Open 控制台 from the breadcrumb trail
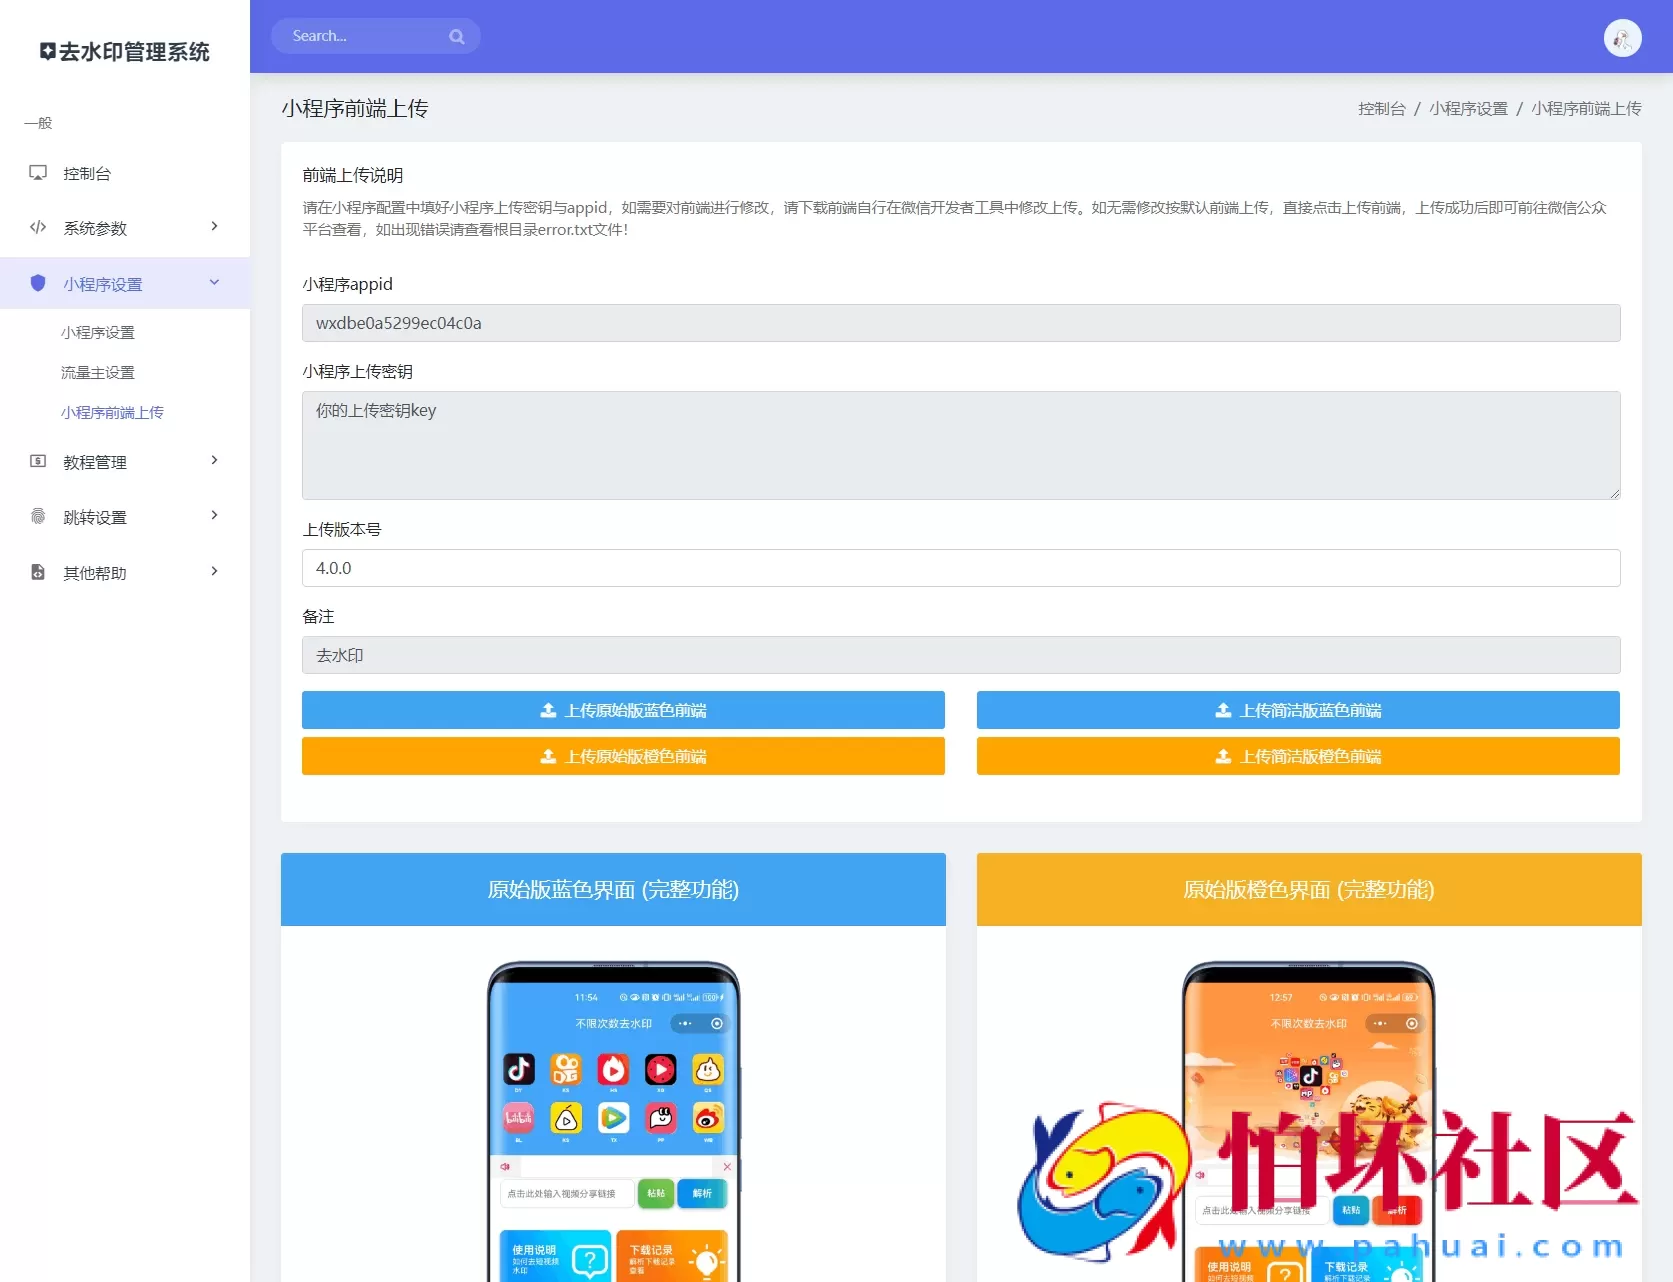Image resolution: width=1673 pixels, height=1282 pixels. (x=1381, y=108)
